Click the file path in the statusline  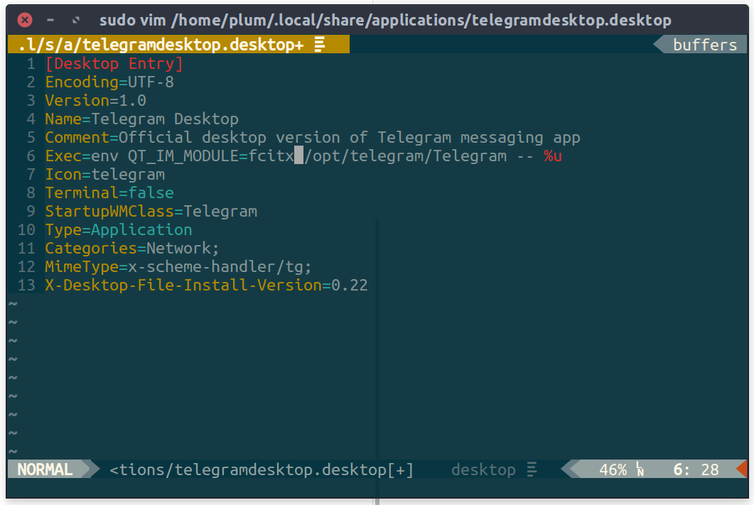(261, 469)
